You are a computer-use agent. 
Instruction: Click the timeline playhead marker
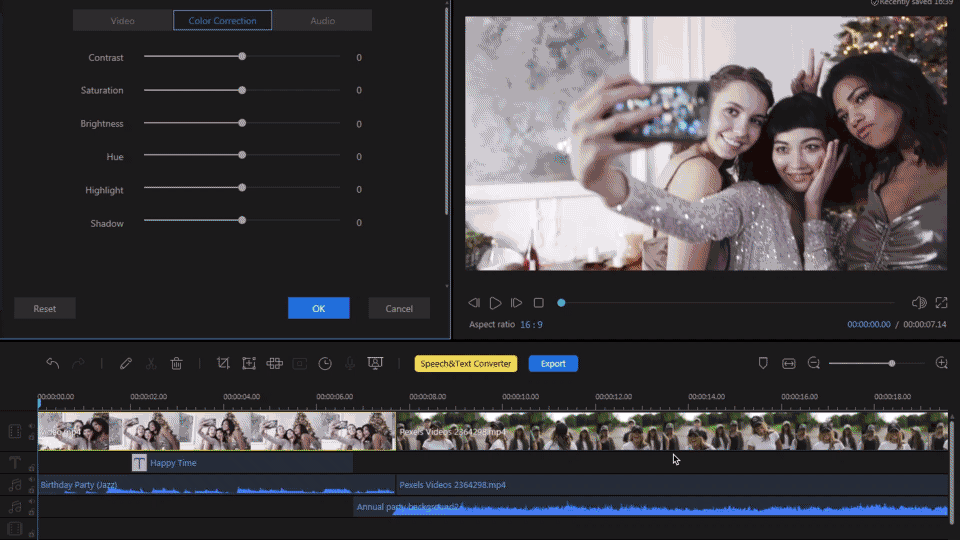39,403
